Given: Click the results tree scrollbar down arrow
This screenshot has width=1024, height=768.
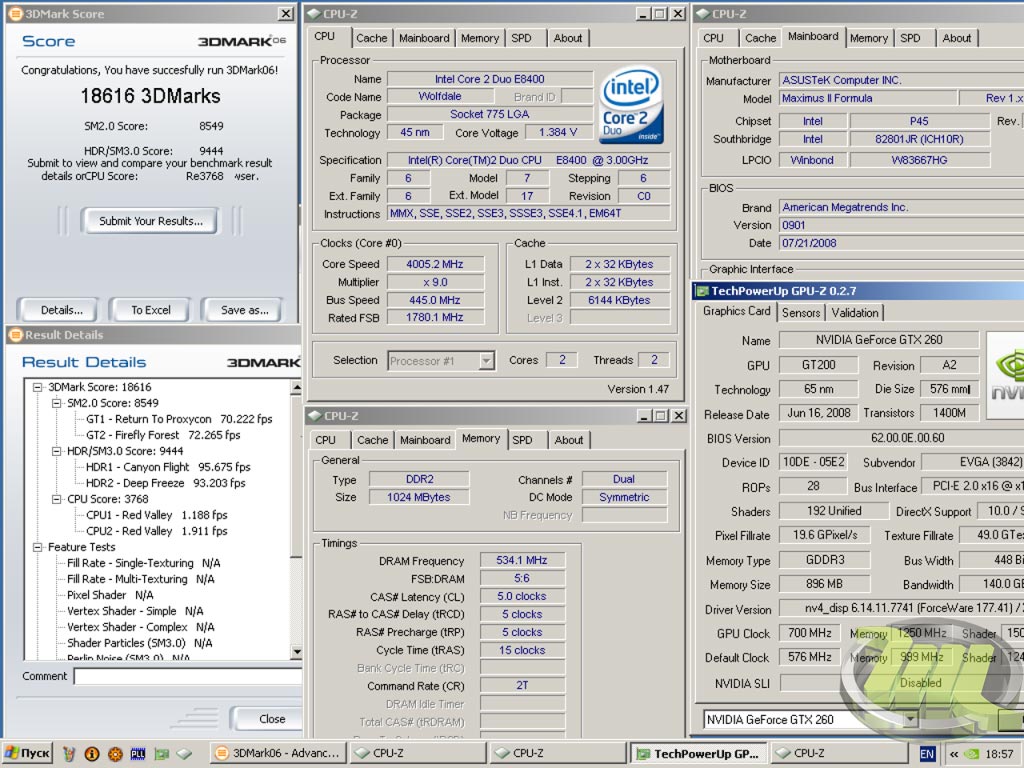Looking at the screenshot, I should (296, 651).
